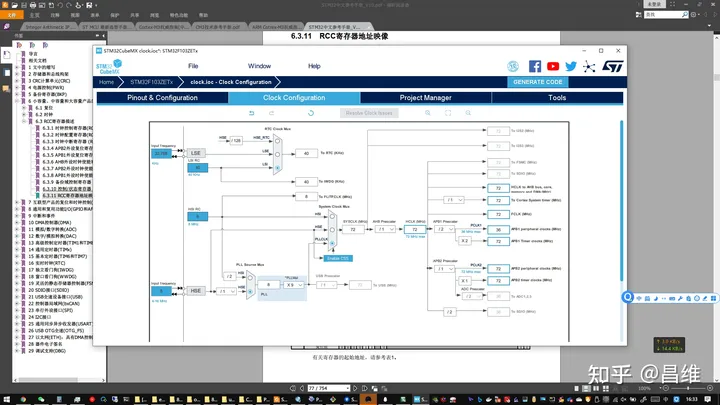Screen dimensions: 720x405
Task: Click zoom slider in PDF reader status bar
Action: [x=688, y=388]
